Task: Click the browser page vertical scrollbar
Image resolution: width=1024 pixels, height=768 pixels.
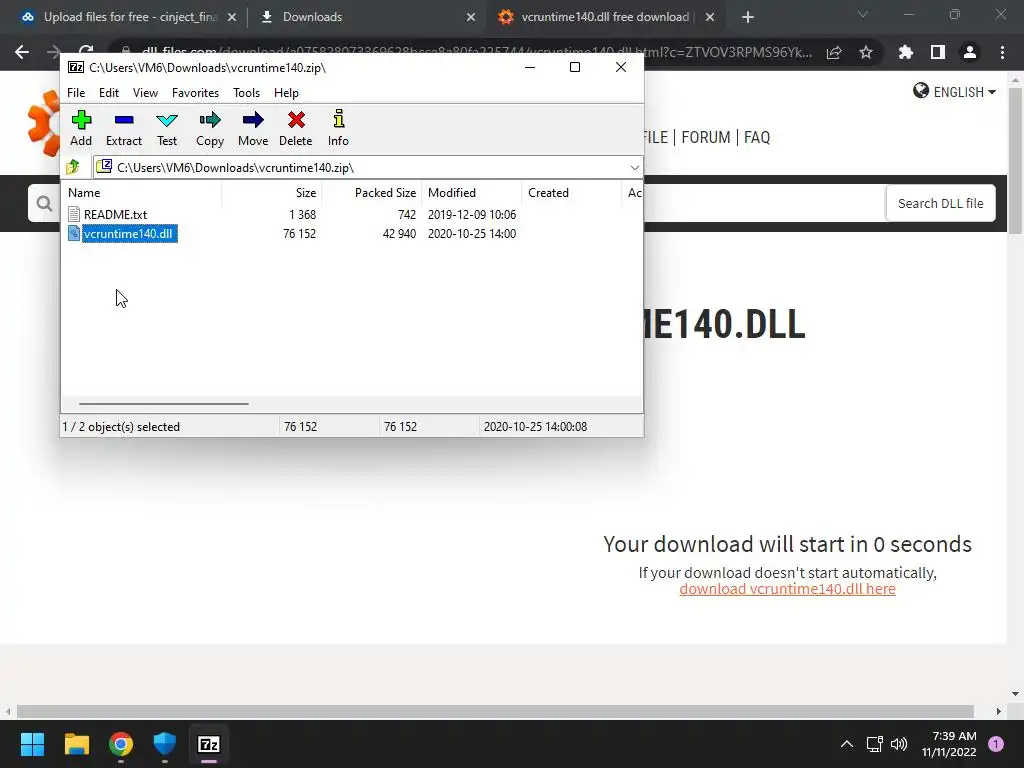Action: coord(1015,161)
